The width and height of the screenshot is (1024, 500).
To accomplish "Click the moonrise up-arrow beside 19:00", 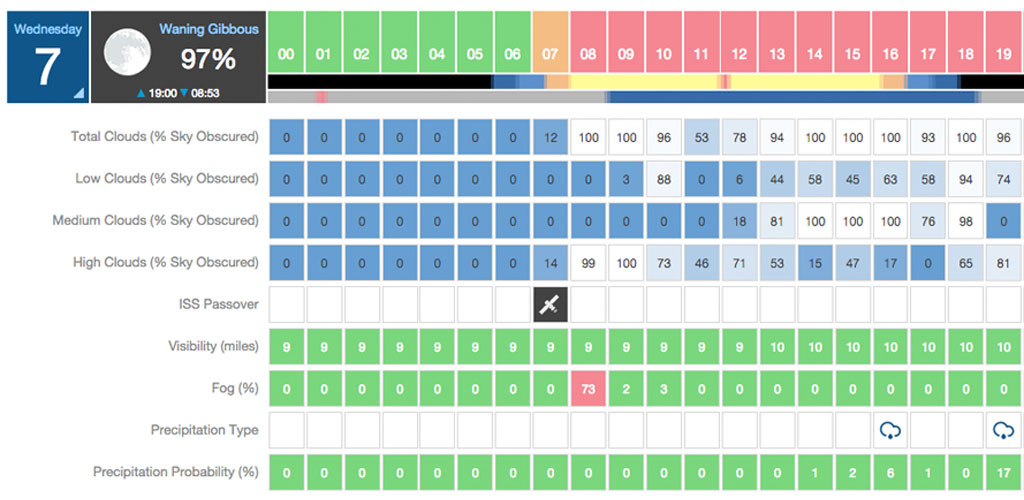I will point(142,93).
